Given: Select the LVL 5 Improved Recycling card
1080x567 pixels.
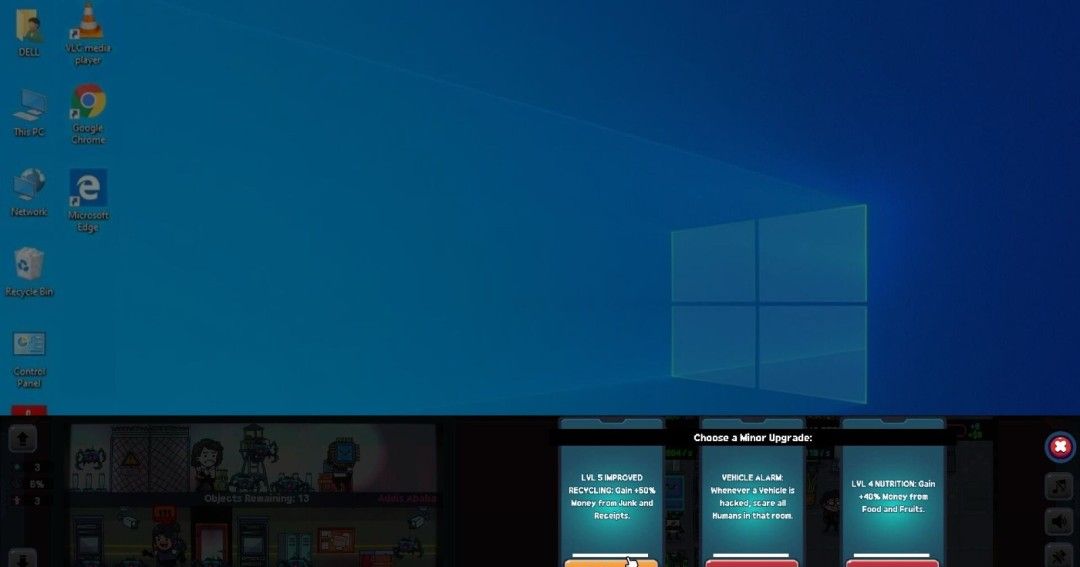Looking at the screenshot, I should (610, 495).
